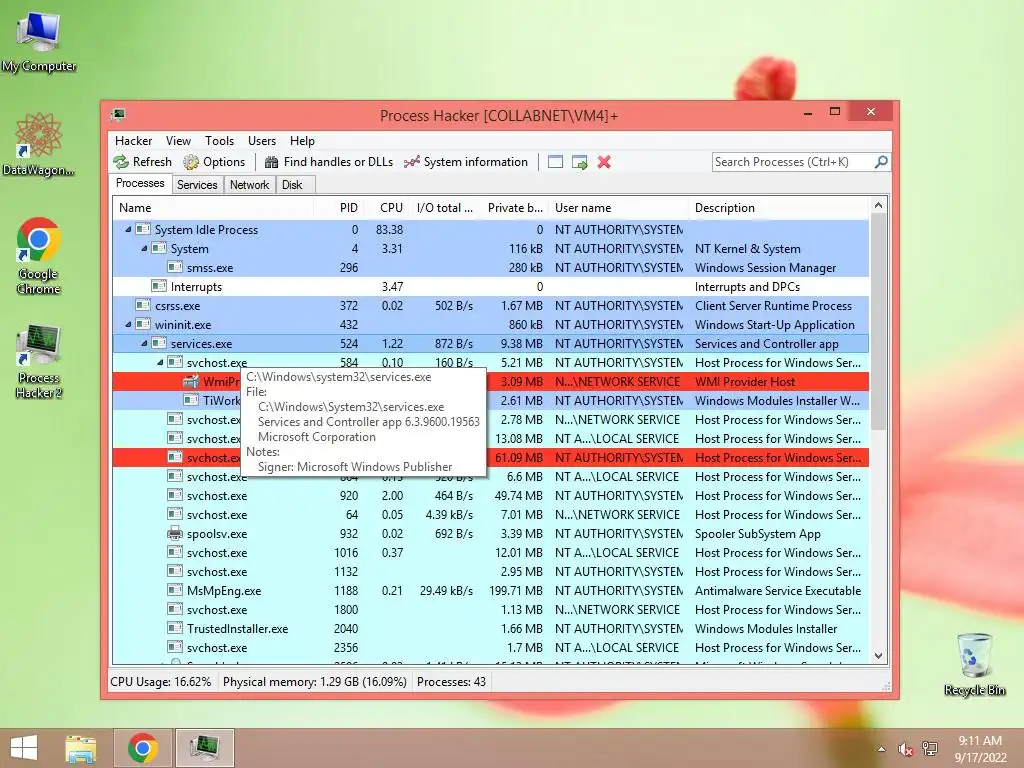1024x768 pixels.
Task: Open the Hacker menu
Action: (133, 140)
